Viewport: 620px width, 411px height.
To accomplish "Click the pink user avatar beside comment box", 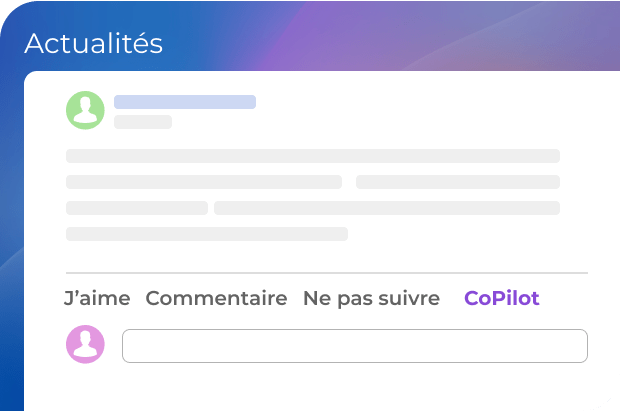I will point(85,345).
